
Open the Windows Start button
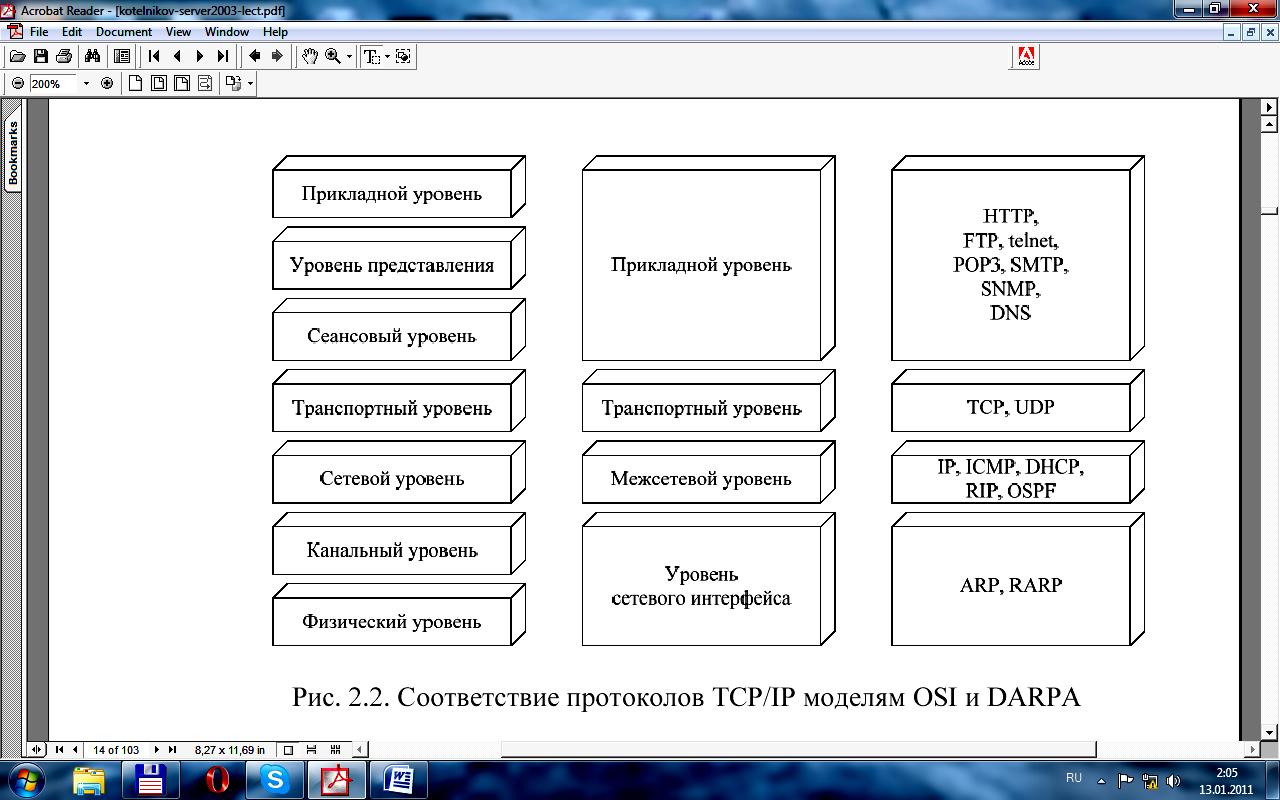coord(26,780)
